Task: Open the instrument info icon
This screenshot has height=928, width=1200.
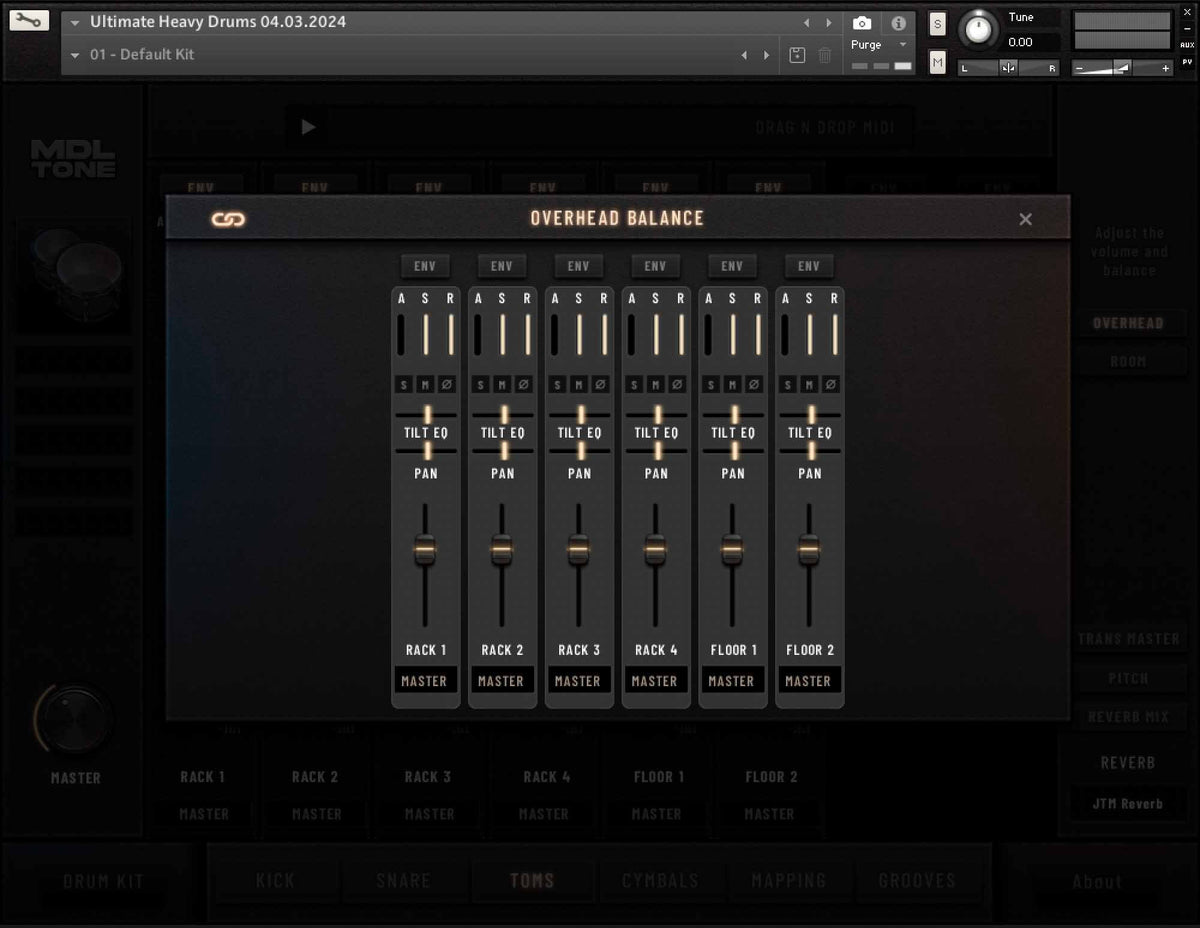Action: pos(898,23)
